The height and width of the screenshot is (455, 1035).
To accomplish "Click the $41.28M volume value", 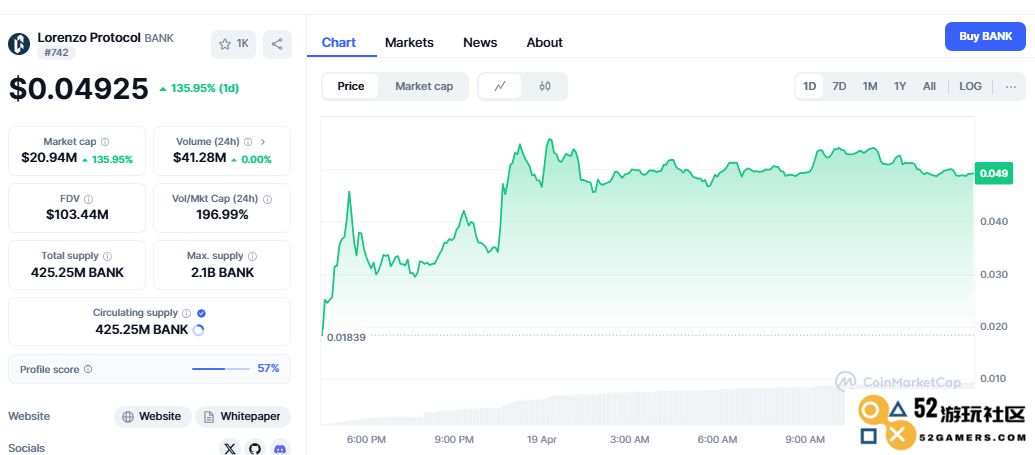I will pos(199,158).
